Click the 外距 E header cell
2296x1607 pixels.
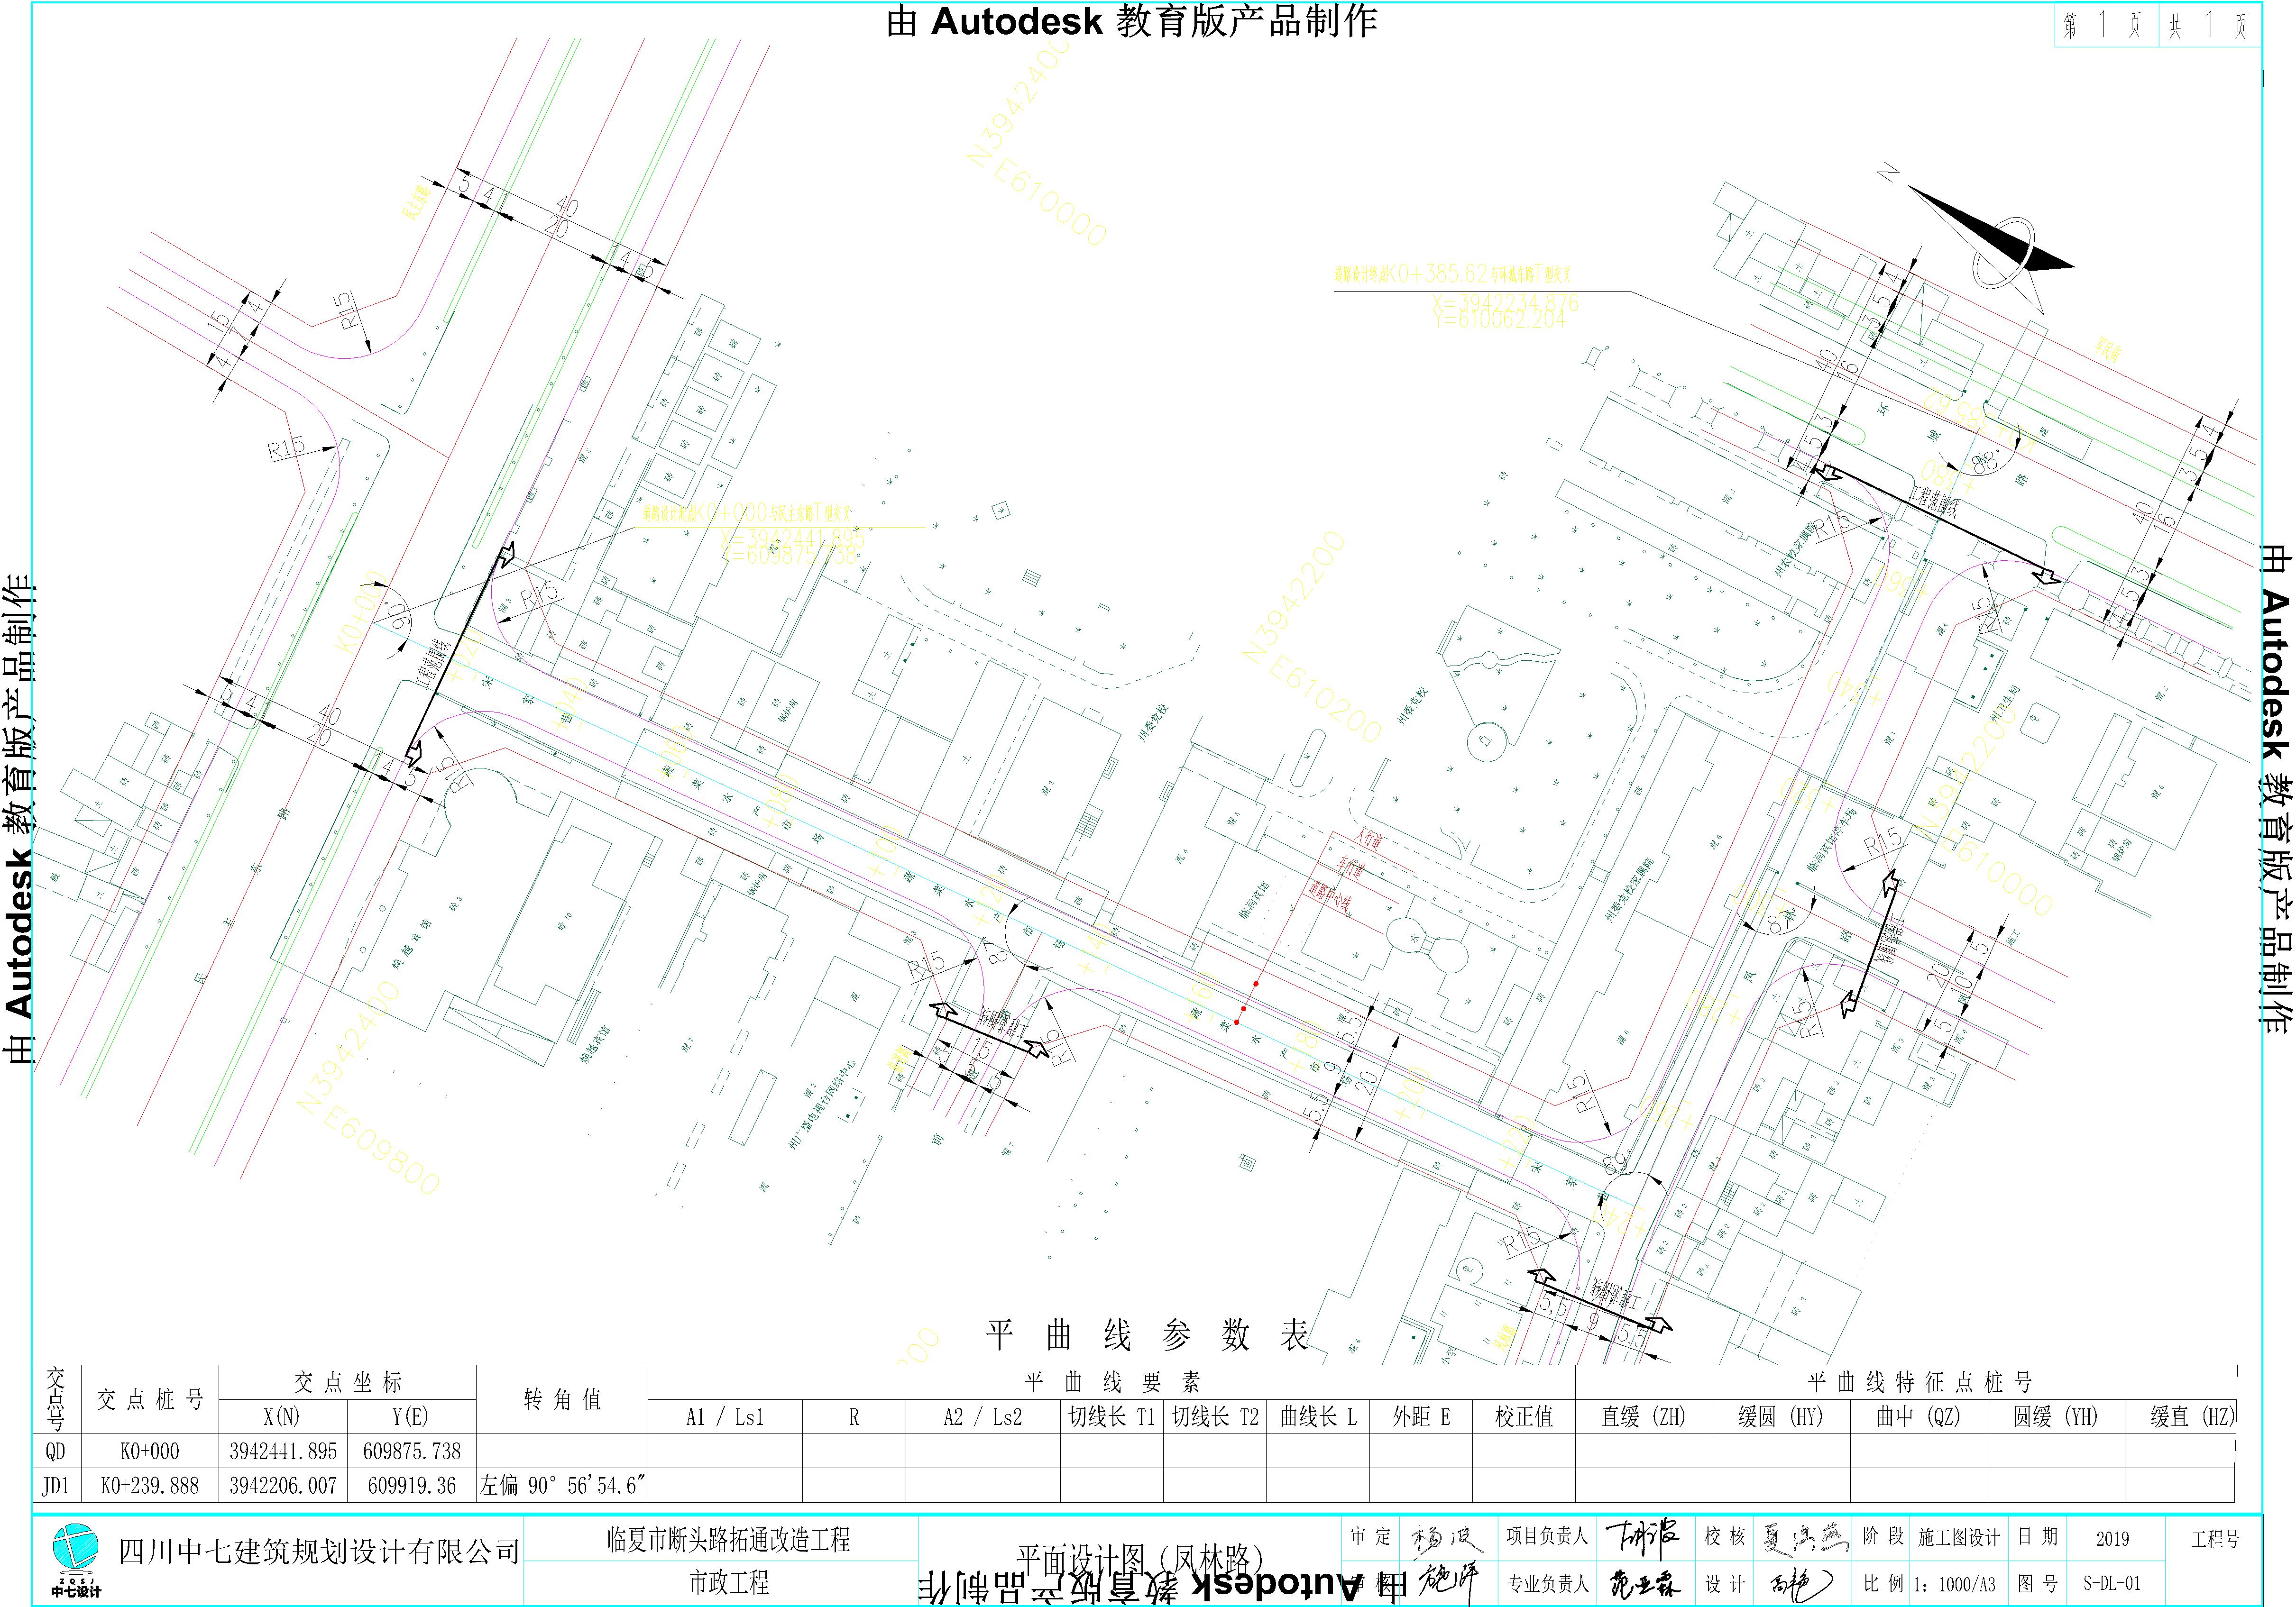(1421, 1416)
